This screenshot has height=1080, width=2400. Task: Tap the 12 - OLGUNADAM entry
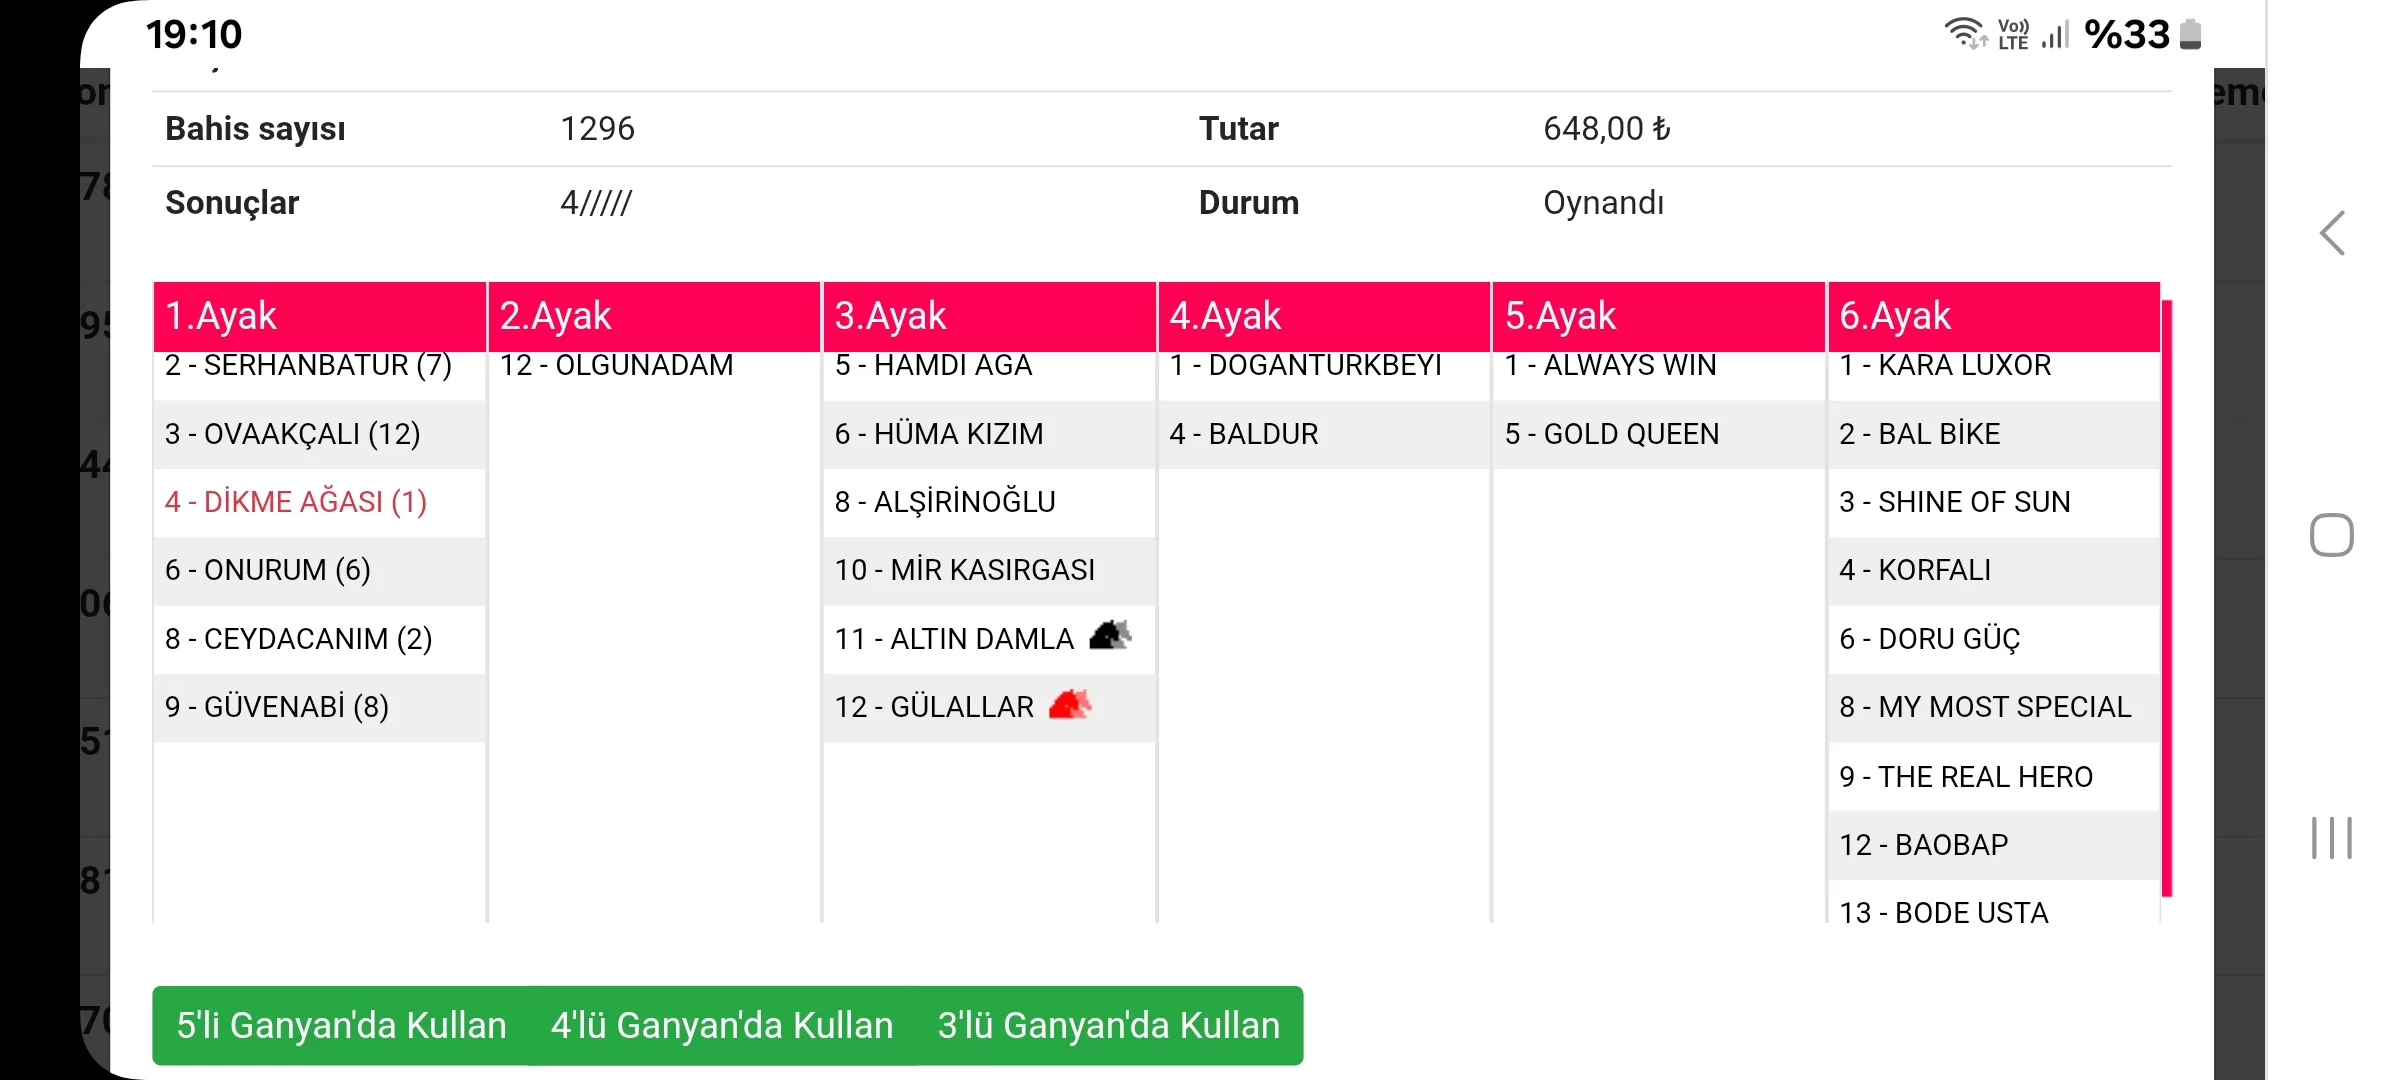tap(617, 366)
